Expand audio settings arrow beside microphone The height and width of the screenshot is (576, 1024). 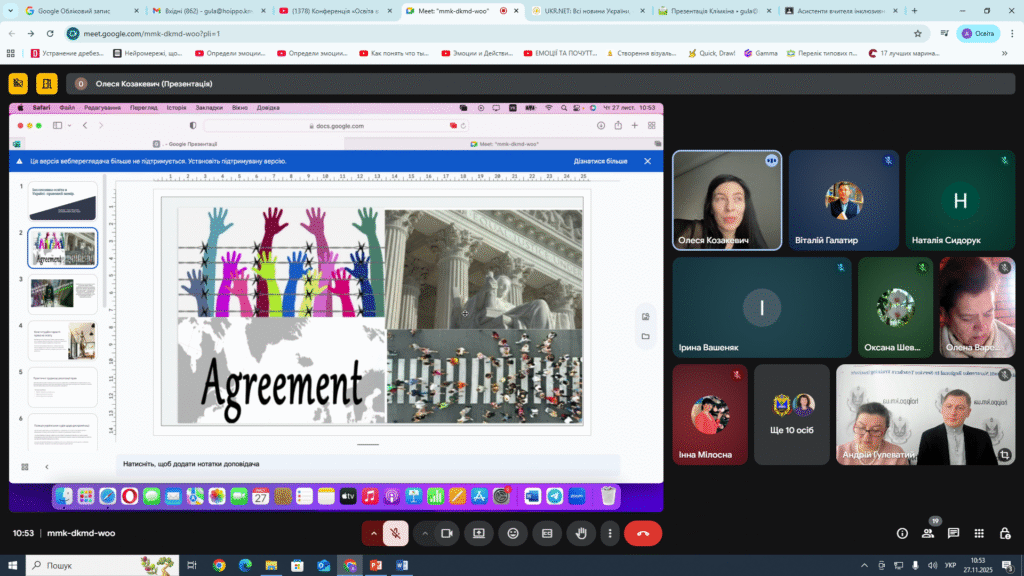[x=374, y=534]
